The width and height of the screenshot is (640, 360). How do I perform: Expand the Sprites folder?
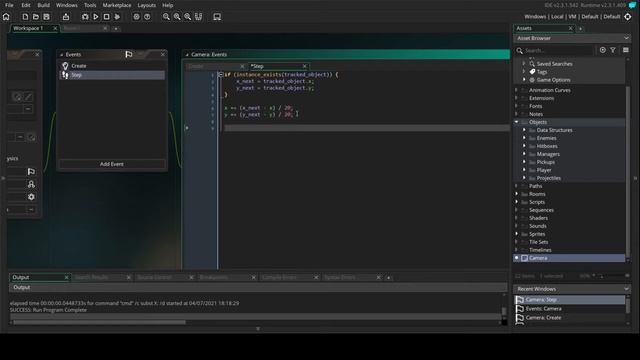click(x=516, y=234)
